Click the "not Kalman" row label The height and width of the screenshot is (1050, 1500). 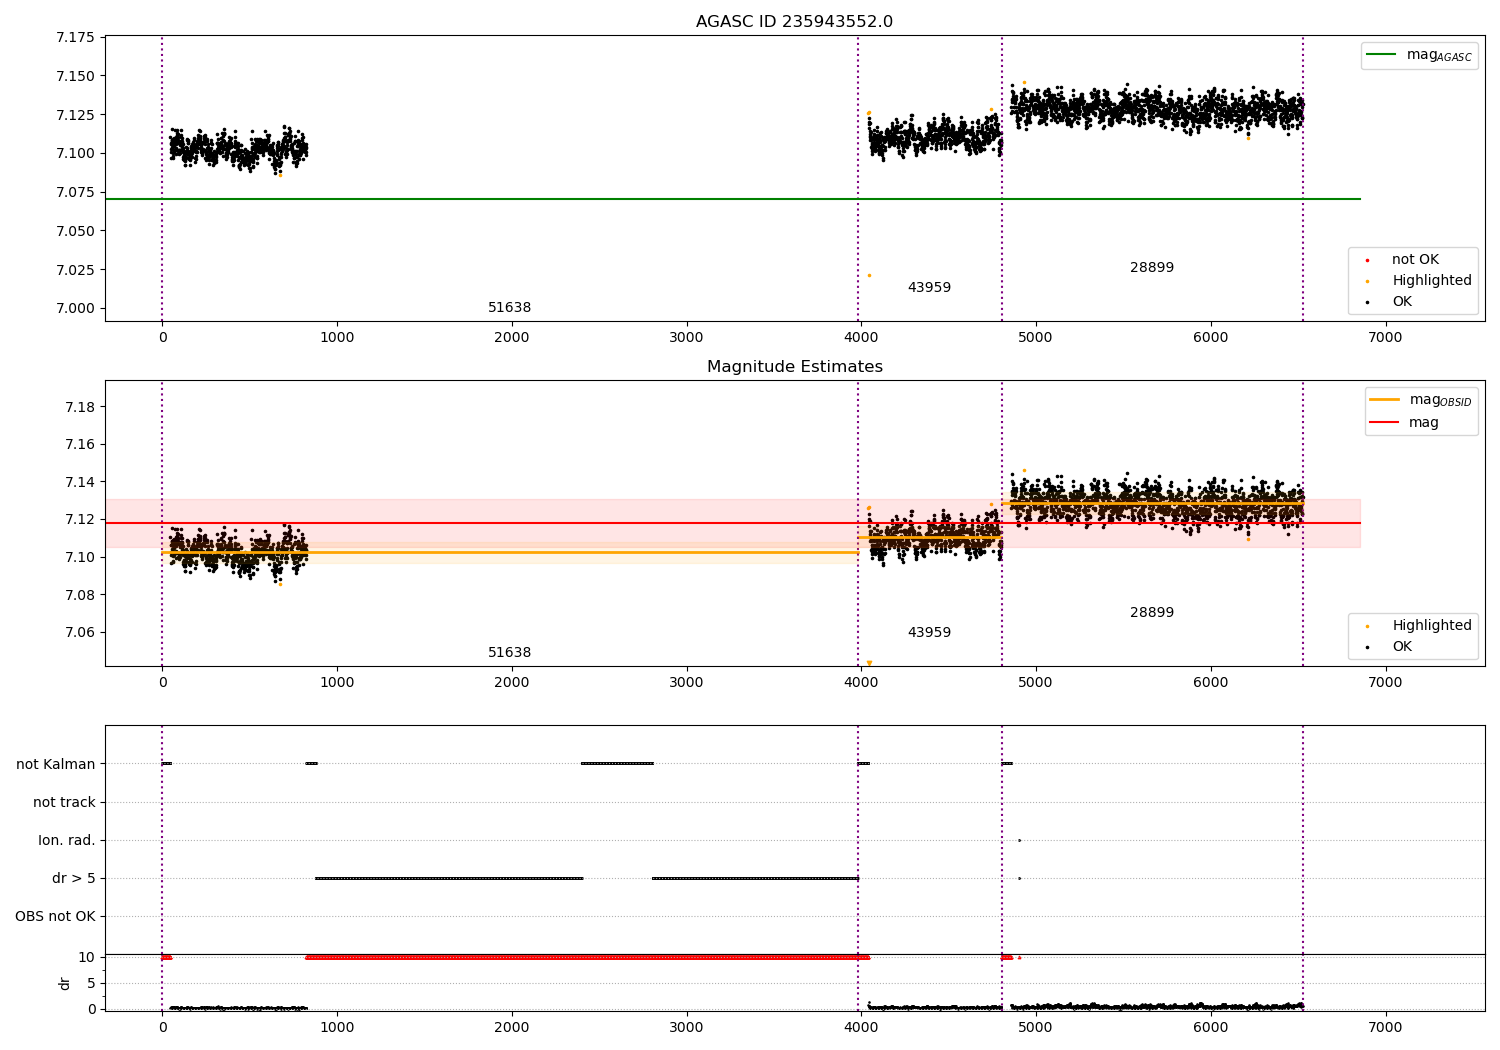click(56, 764)
